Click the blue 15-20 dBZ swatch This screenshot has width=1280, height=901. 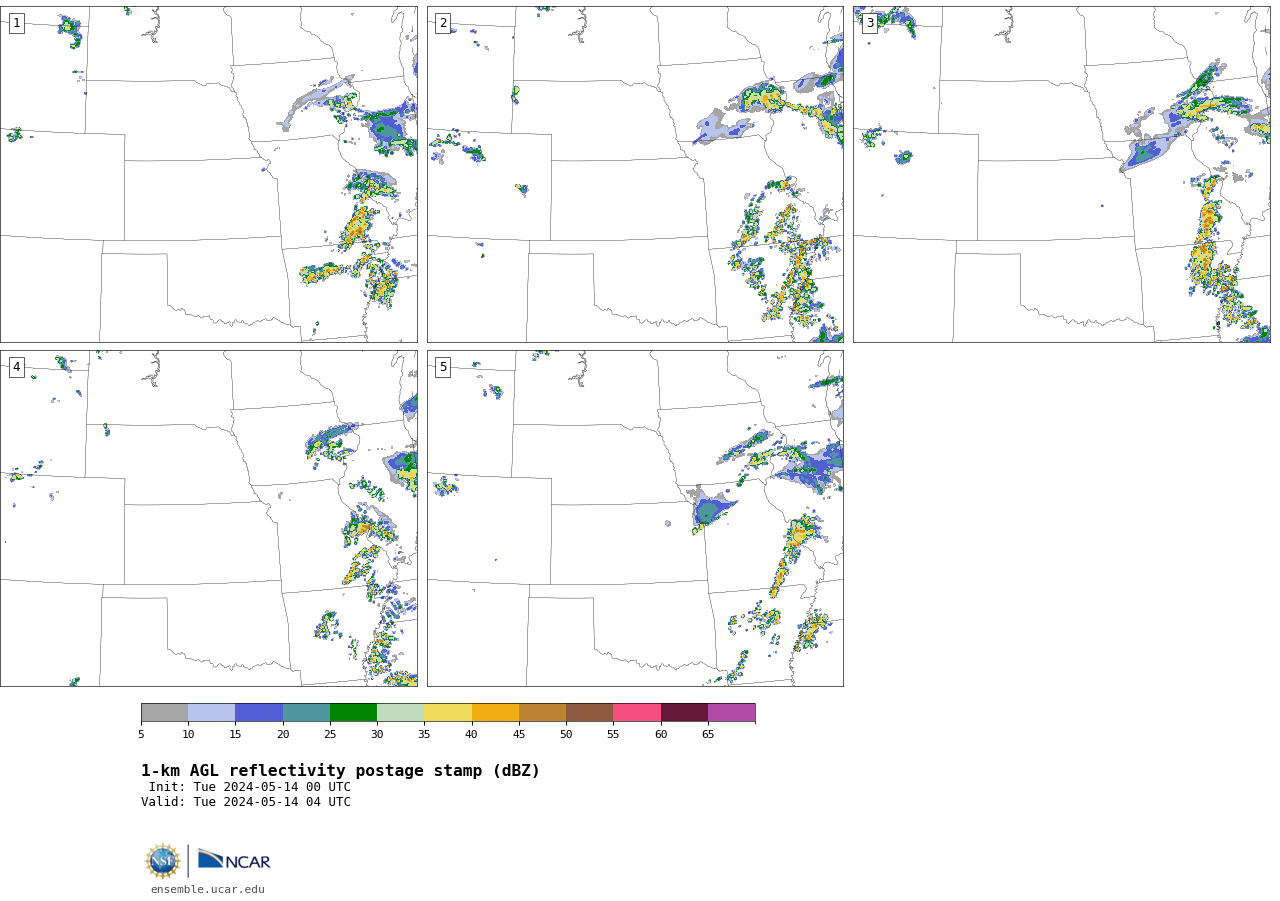click(x=259, y=712)
